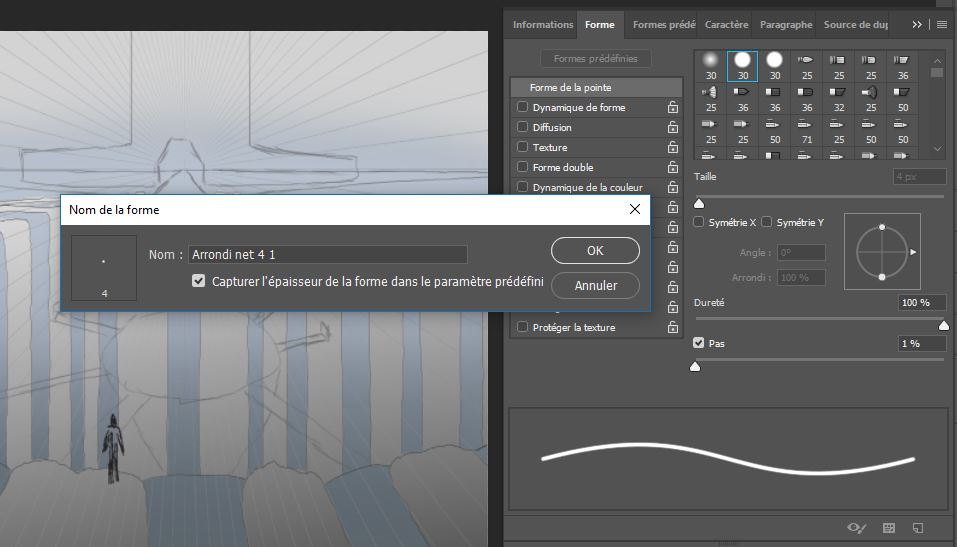Click the create new brush icon

(918, 527)
